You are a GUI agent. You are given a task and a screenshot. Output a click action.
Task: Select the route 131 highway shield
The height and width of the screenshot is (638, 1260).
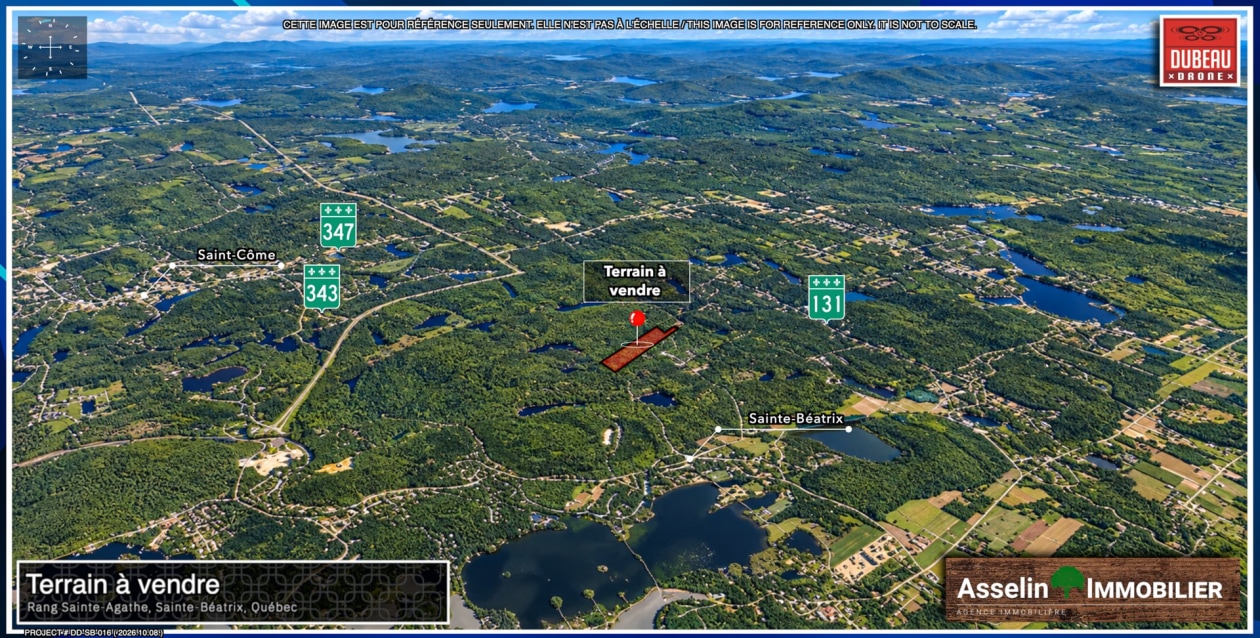[x=827, y=297]
